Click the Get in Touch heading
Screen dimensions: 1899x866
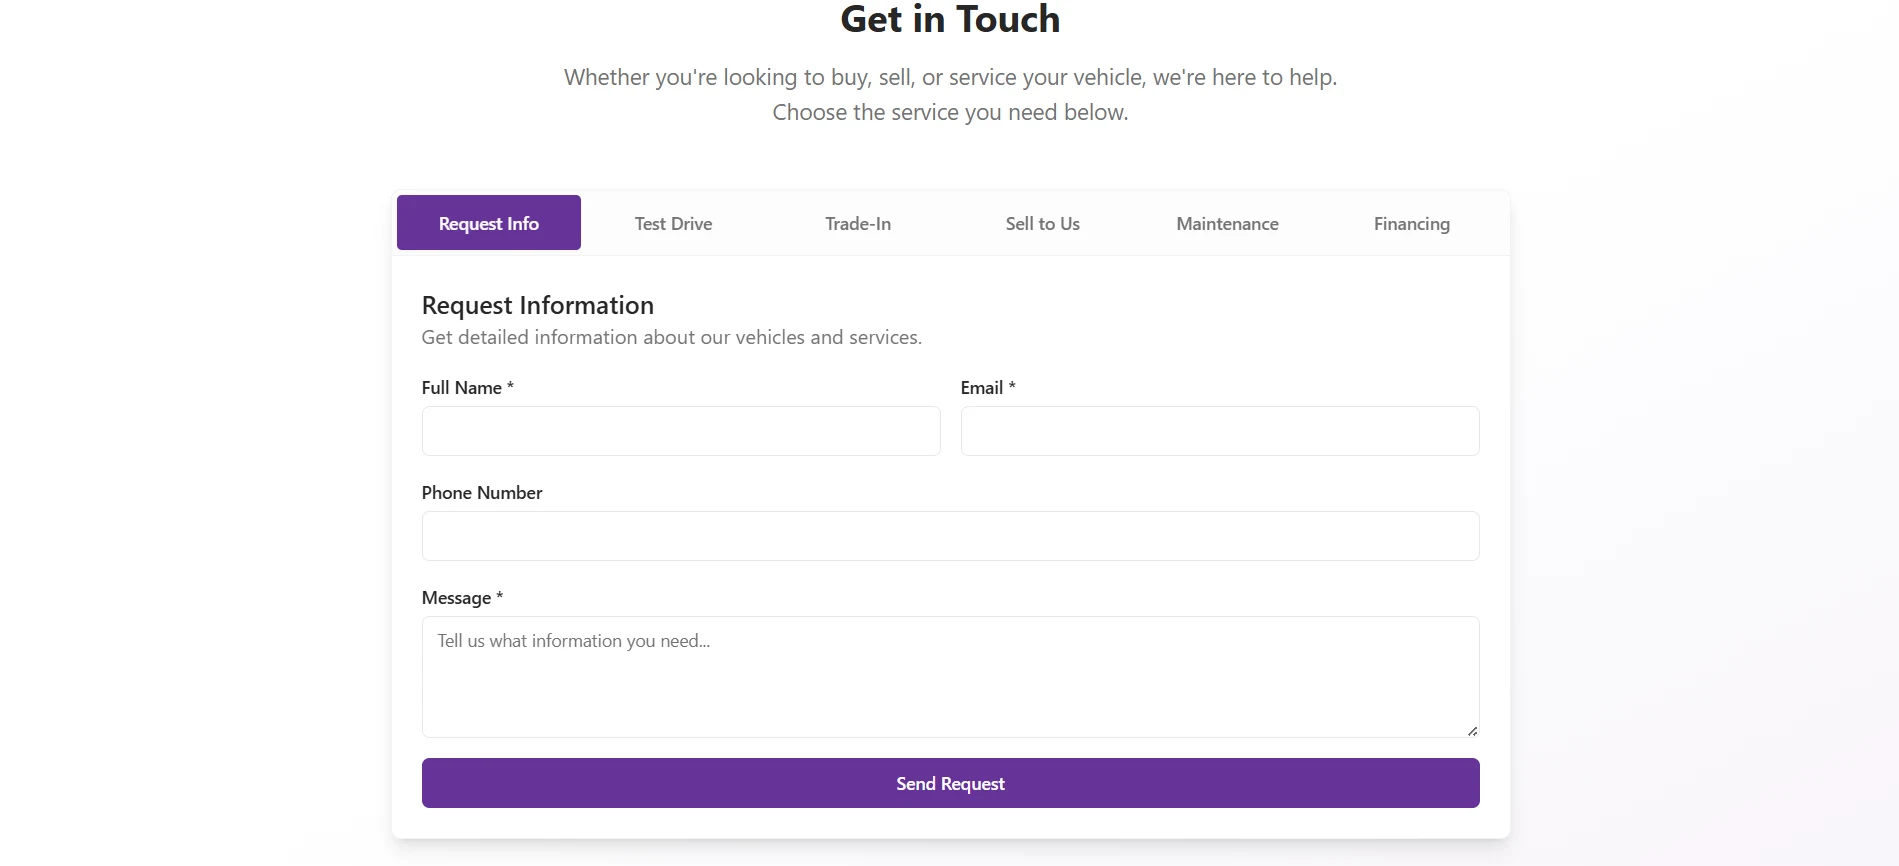tap(949, 20)
